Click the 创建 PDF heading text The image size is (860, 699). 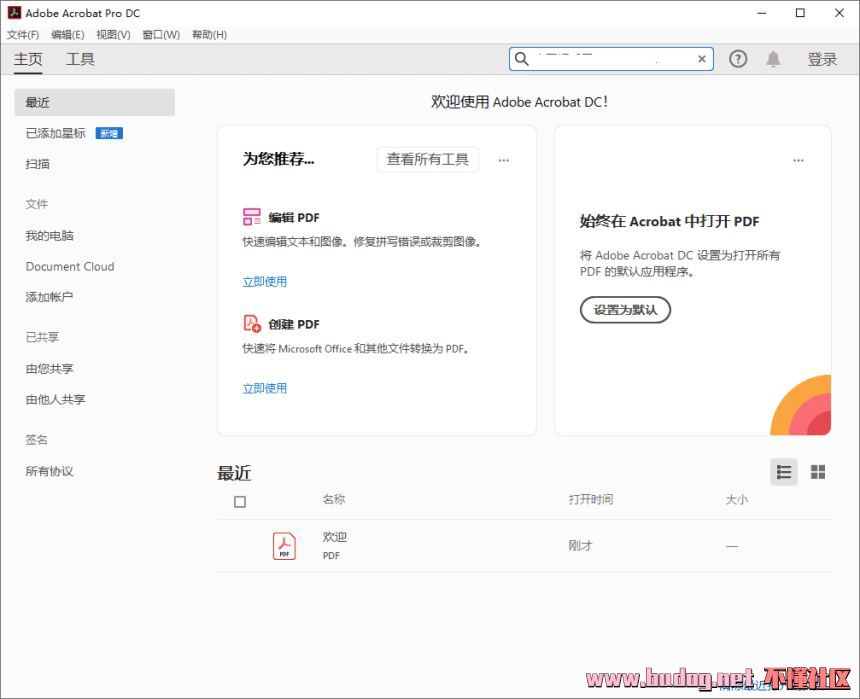(x=294, y=324)
